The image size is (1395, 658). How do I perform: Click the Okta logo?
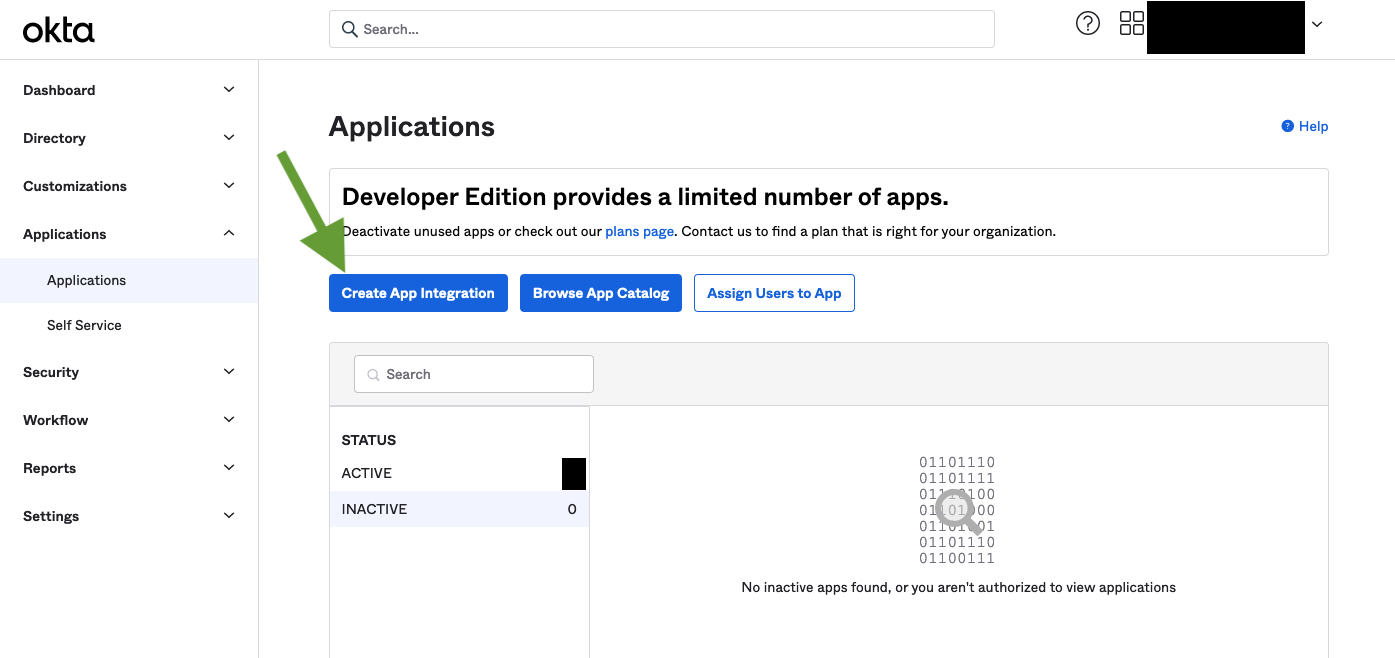tap(59, 31)
